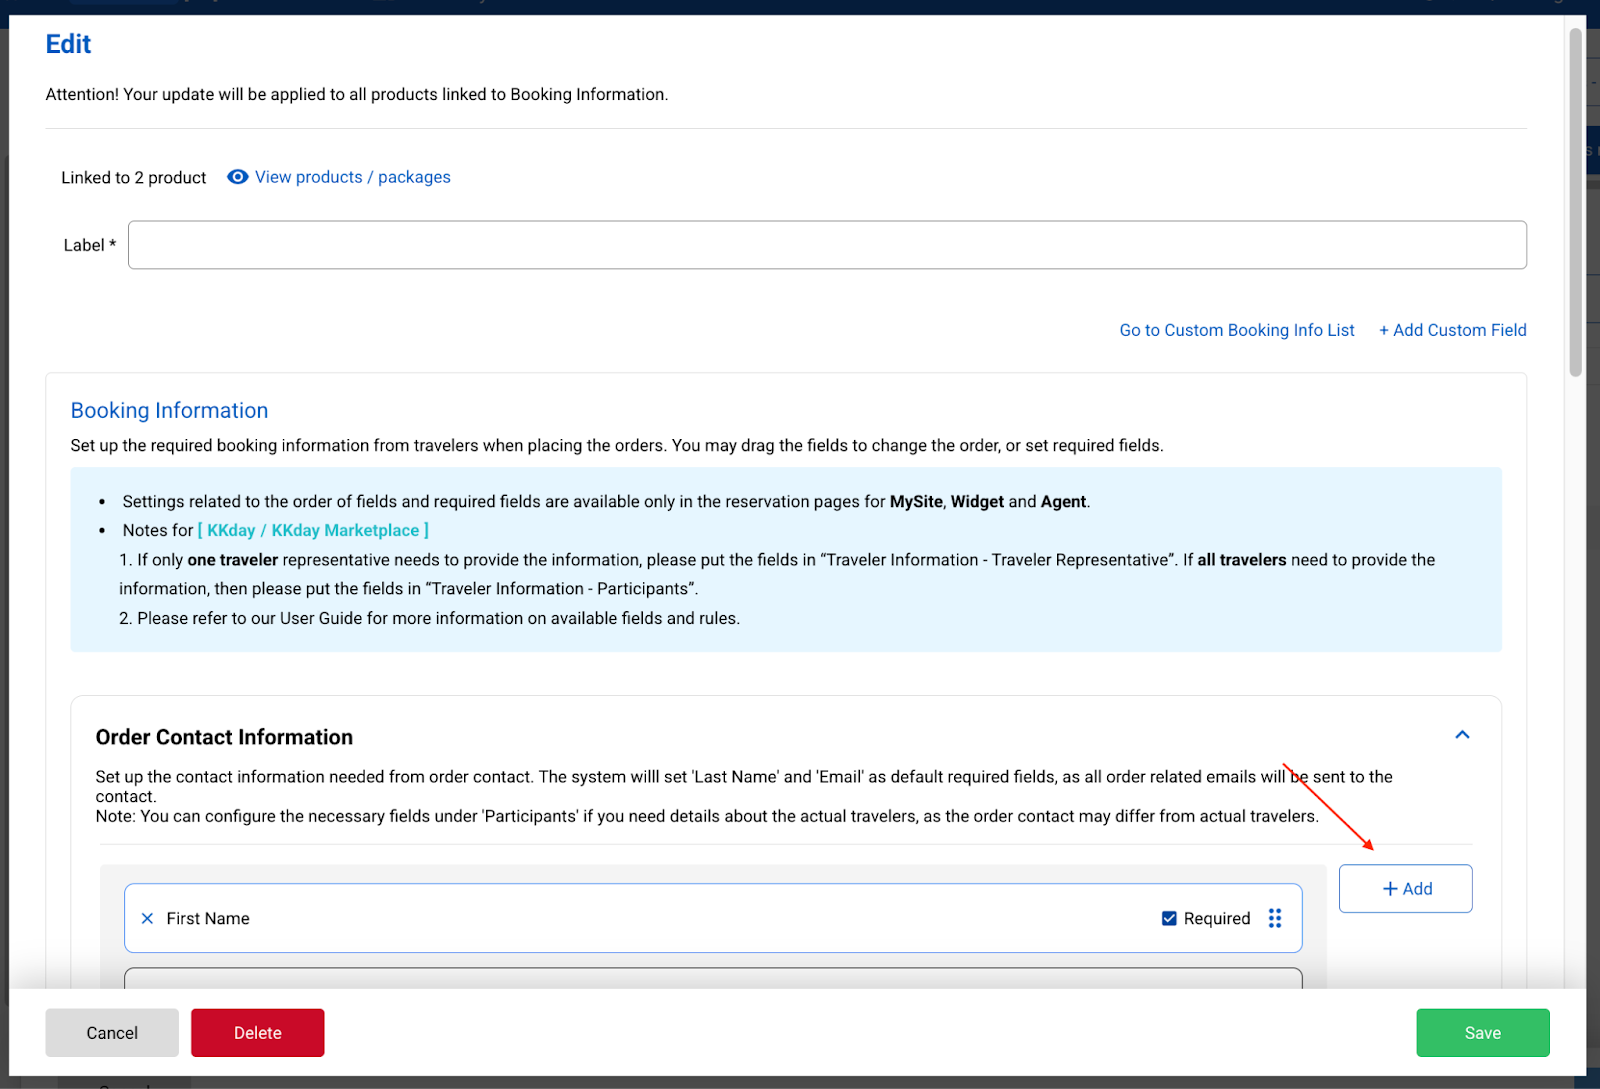Click the green Save button
The height and width of the screenshot is (1089, 1600).
pyautogui.click(x=1483, y=1033)
